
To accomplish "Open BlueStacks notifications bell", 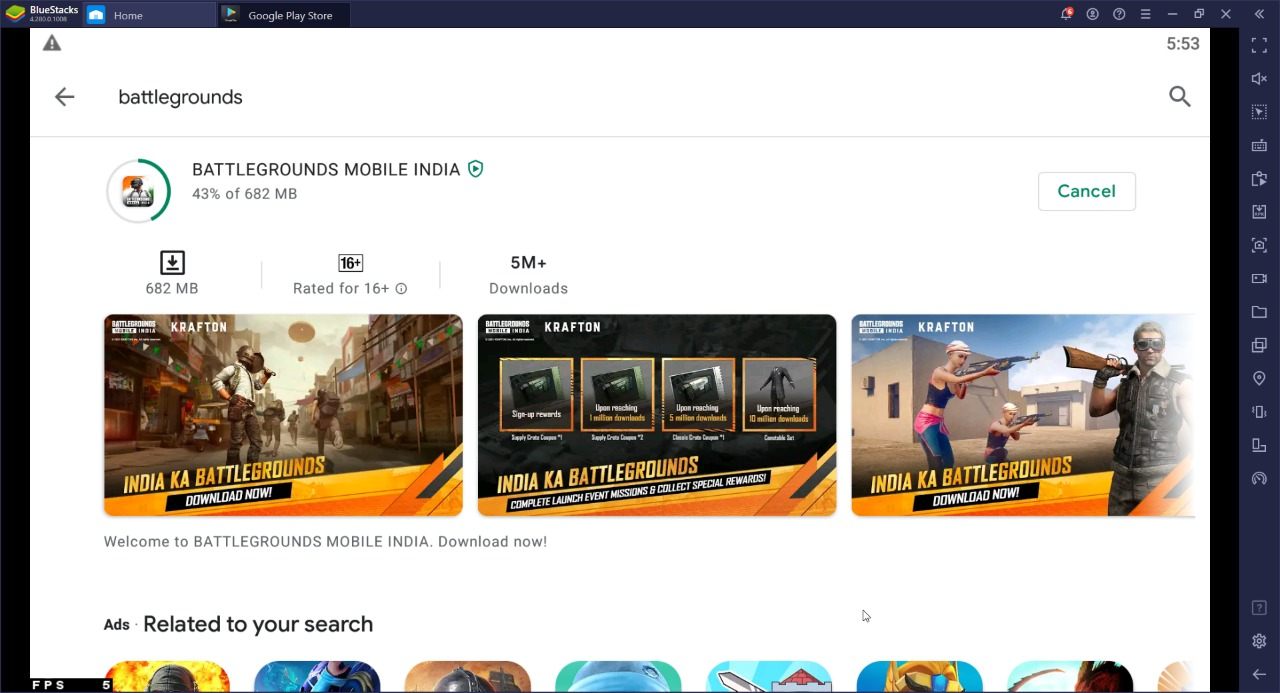I will pyautogui.click(x=1066, y=14).
